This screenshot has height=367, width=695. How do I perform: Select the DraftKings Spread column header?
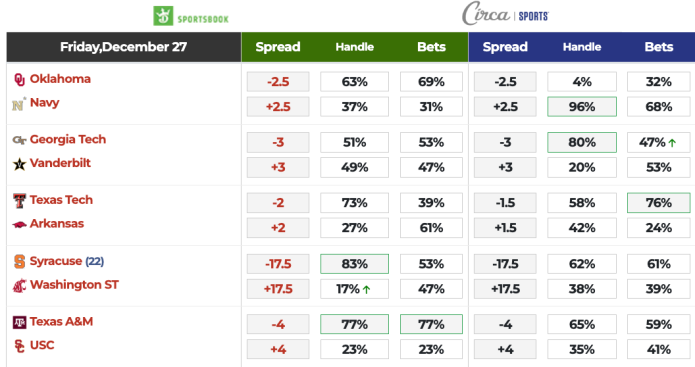[x=278, y=47]
